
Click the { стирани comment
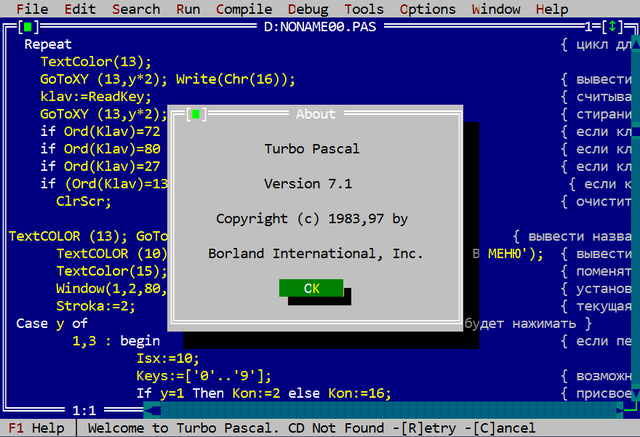pos(596,114)
